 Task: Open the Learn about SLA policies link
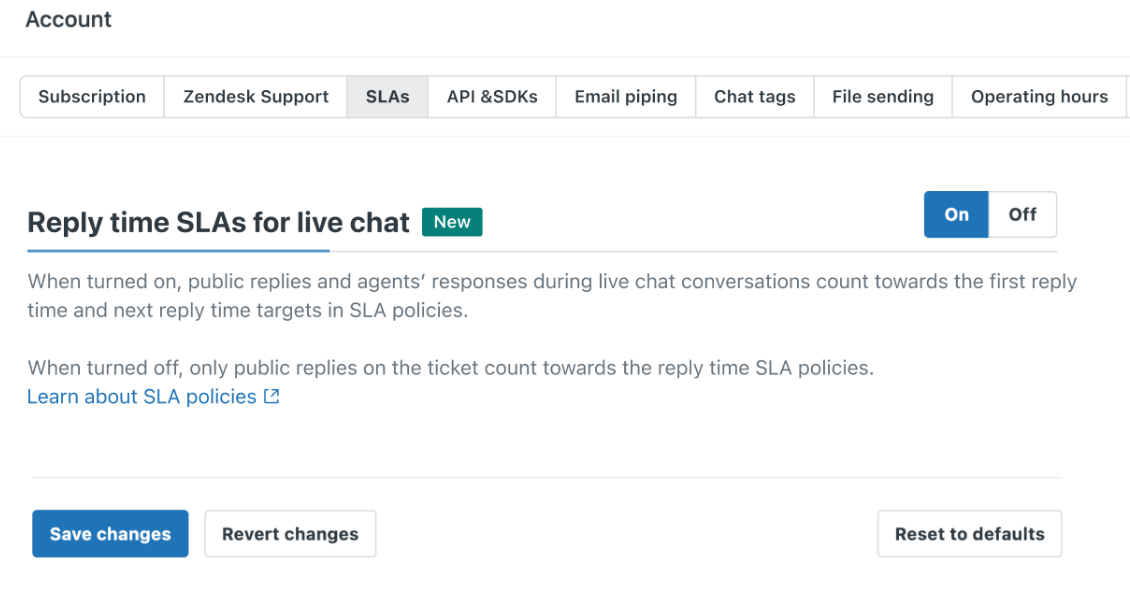coord(140,396)
